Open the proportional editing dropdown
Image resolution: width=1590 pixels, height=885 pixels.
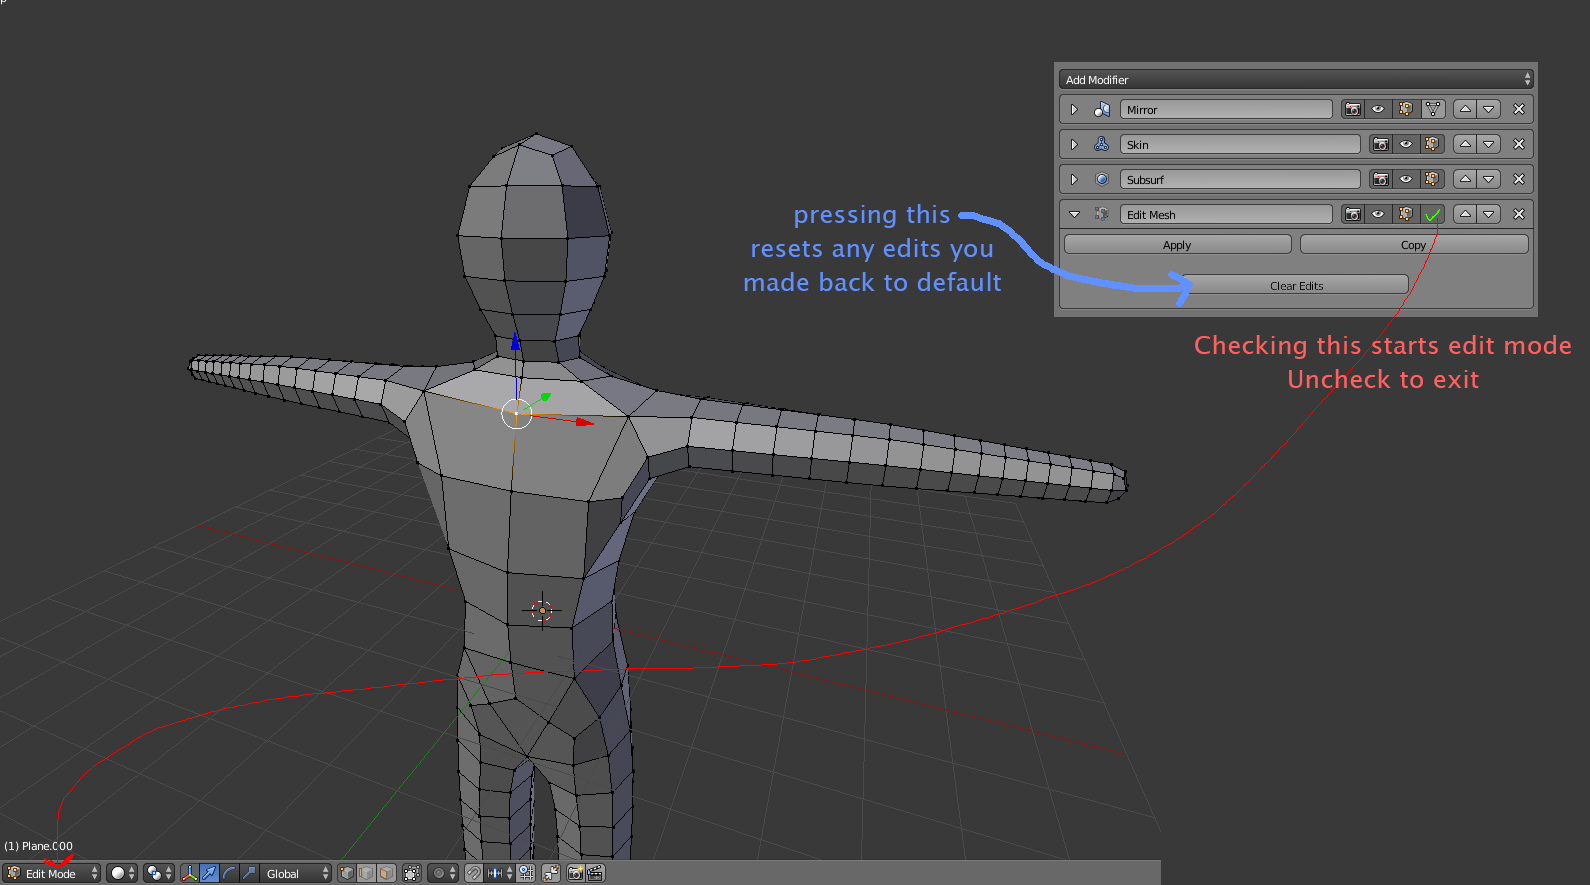[443, 873]
